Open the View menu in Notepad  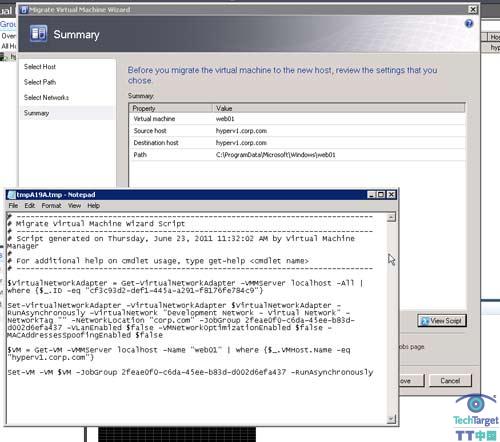pyautogui.click(x=74, y=206)
